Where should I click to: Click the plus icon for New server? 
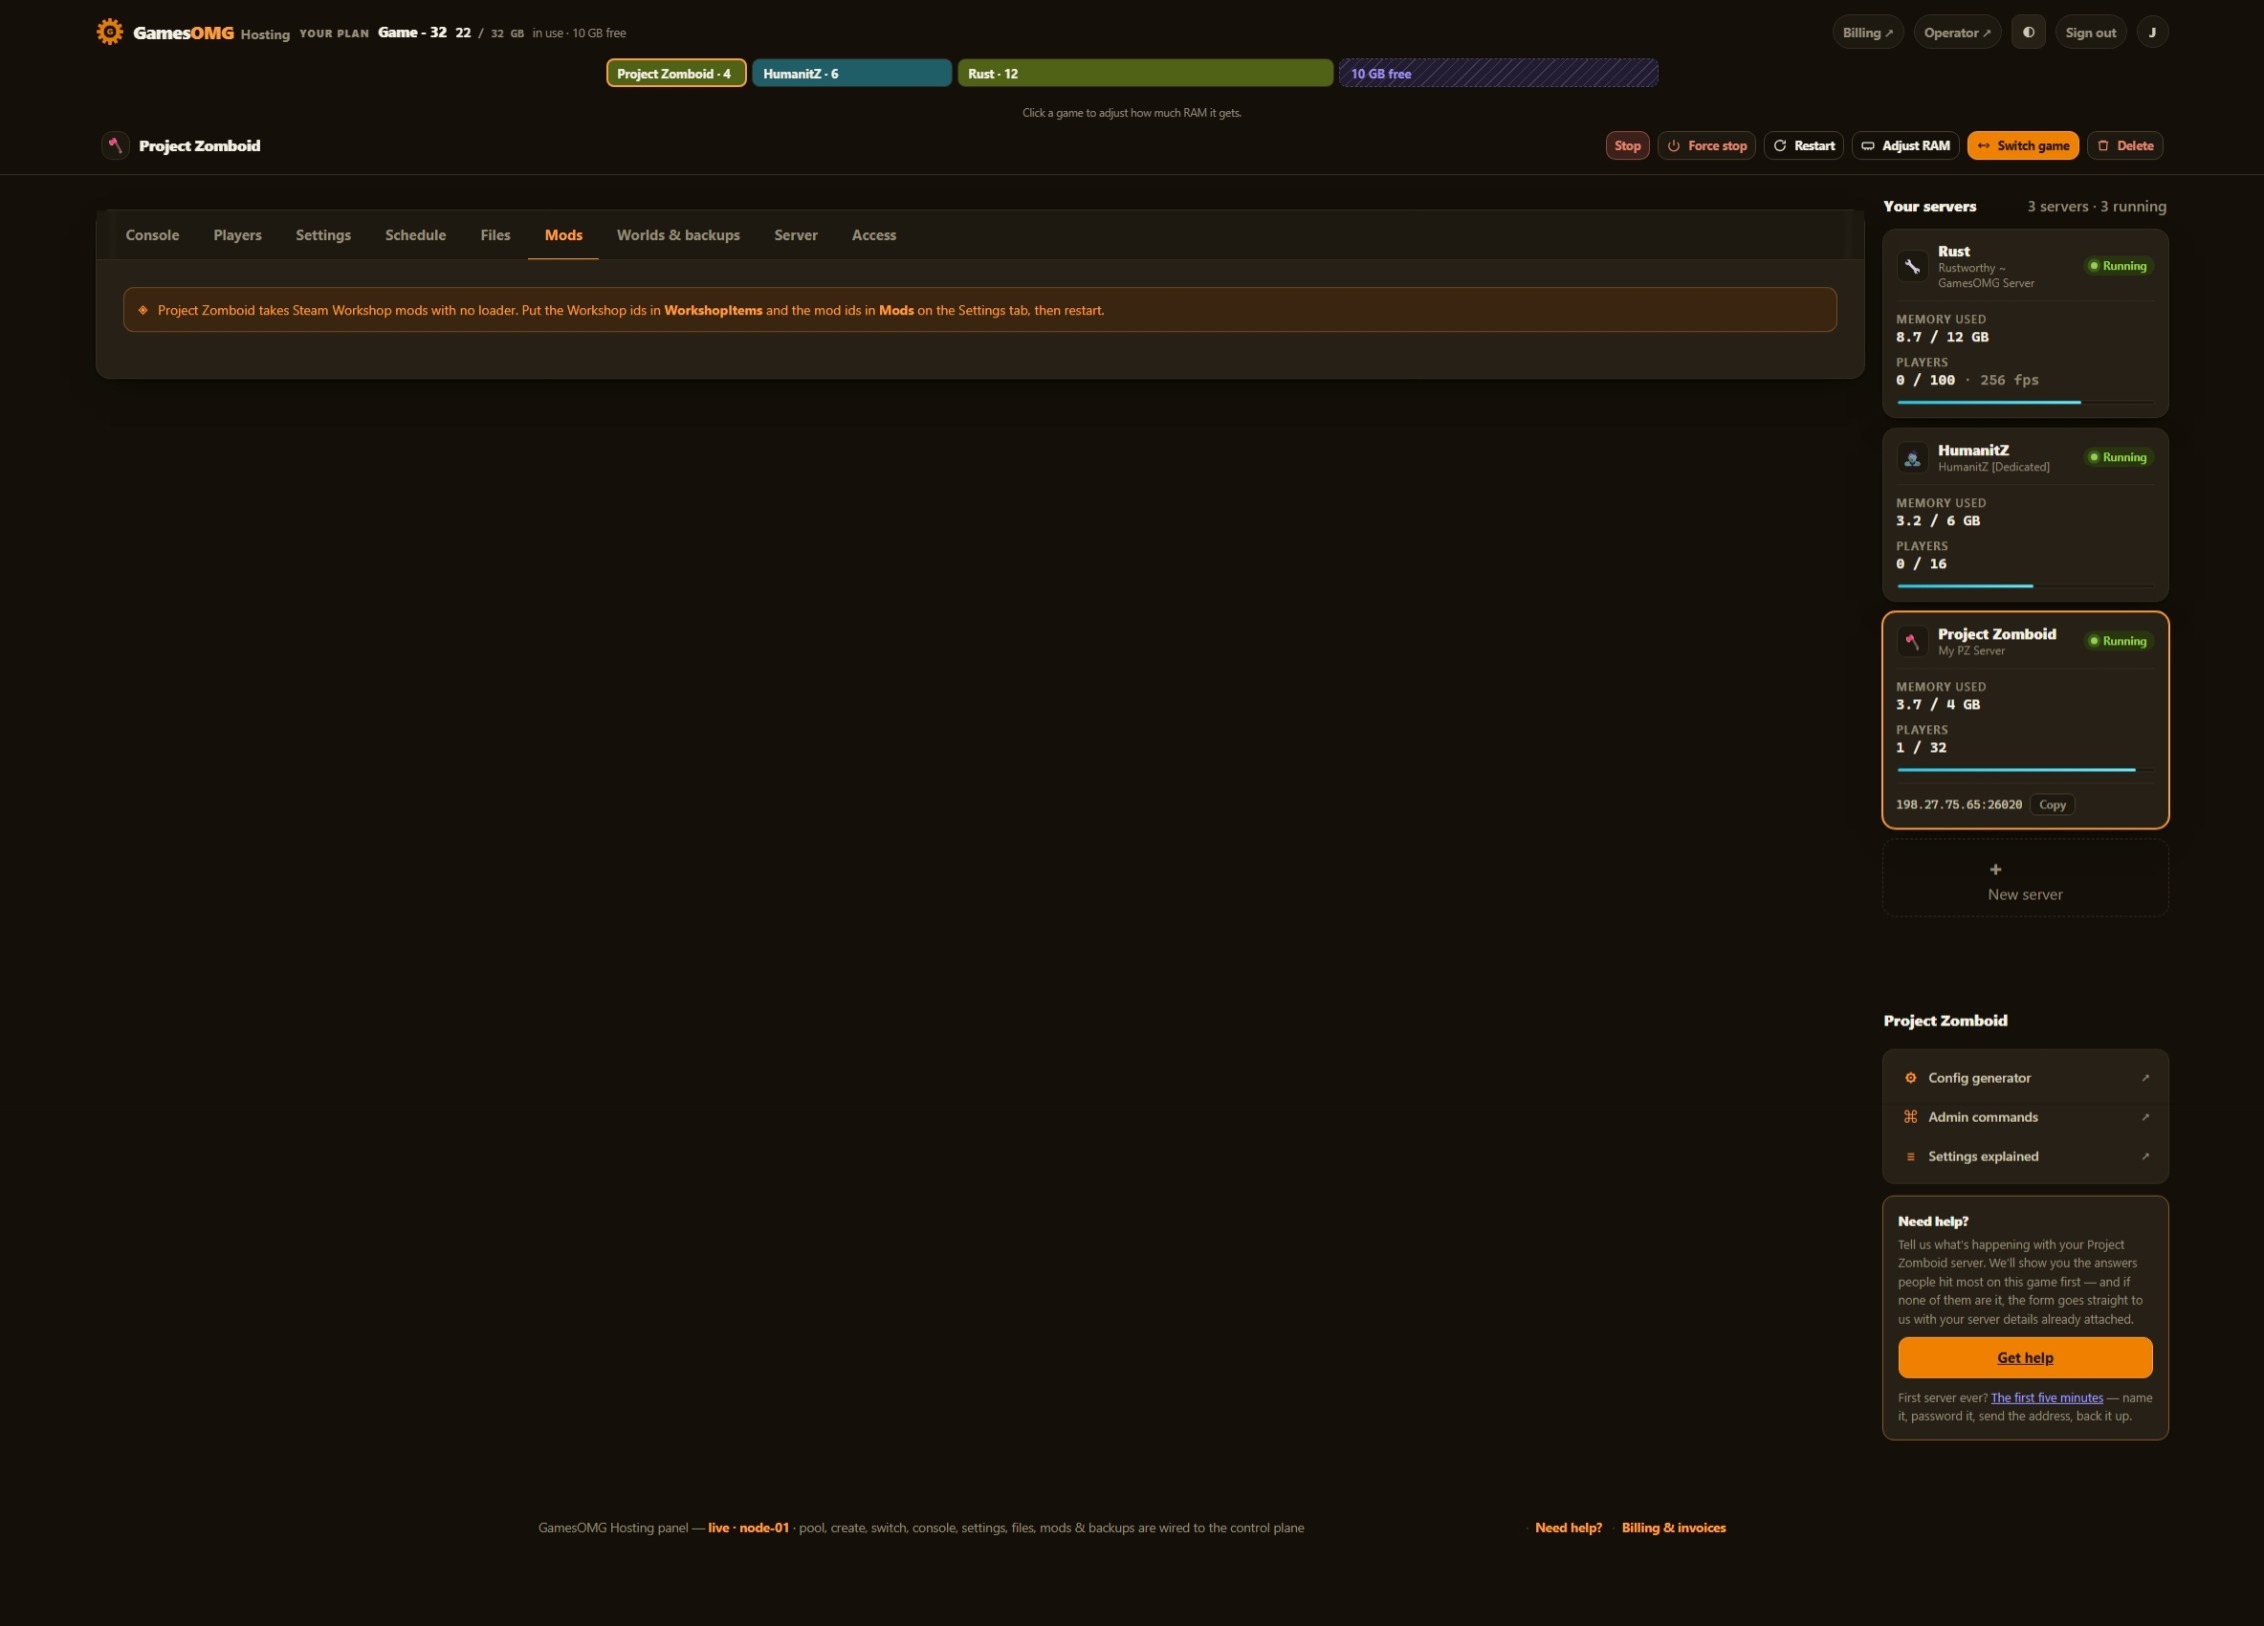1995,869
